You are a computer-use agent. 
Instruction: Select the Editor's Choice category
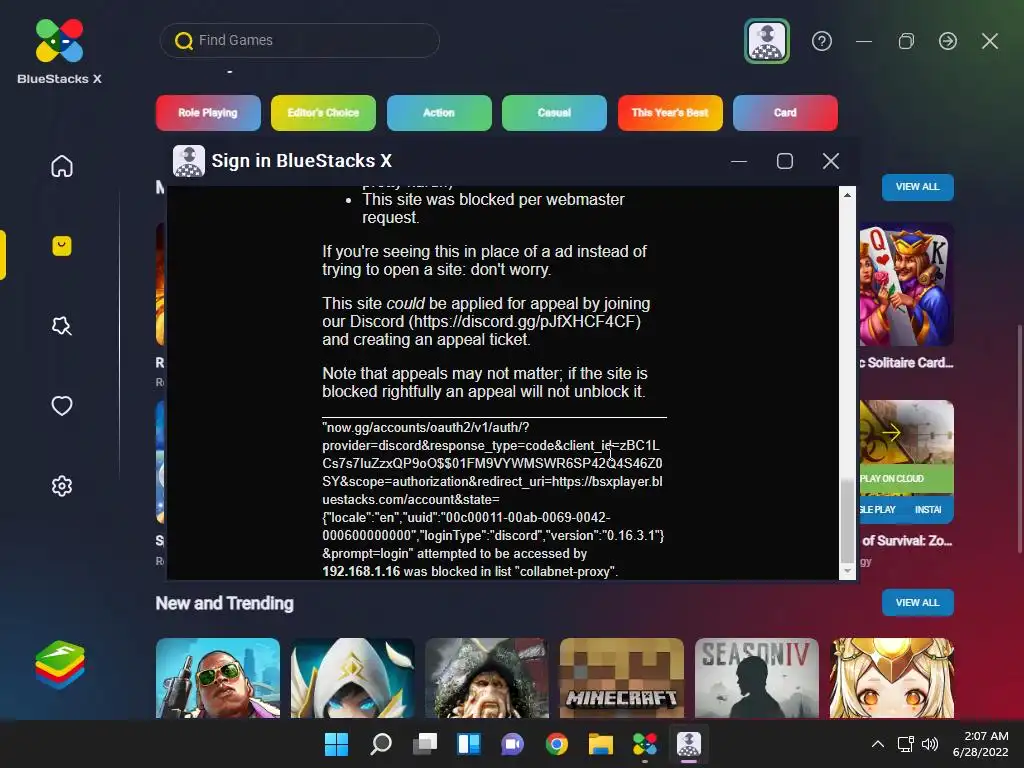click(x=323, y=112)
